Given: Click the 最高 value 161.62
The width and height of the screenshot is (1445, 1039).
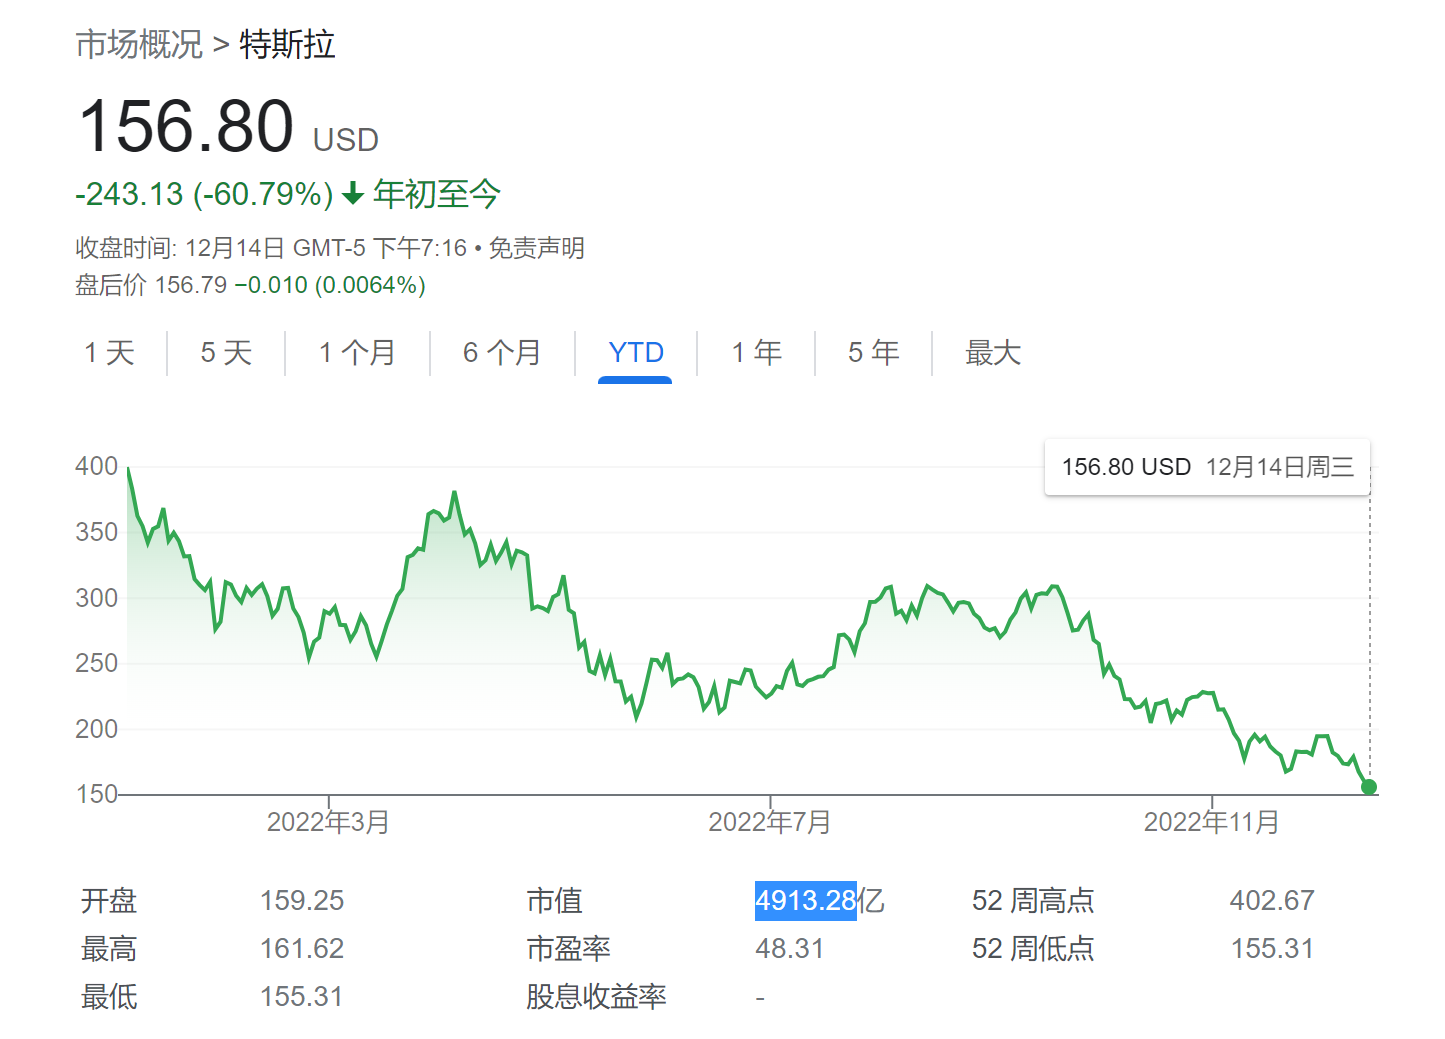Looking at the screenshot, I should click(302, 949).
